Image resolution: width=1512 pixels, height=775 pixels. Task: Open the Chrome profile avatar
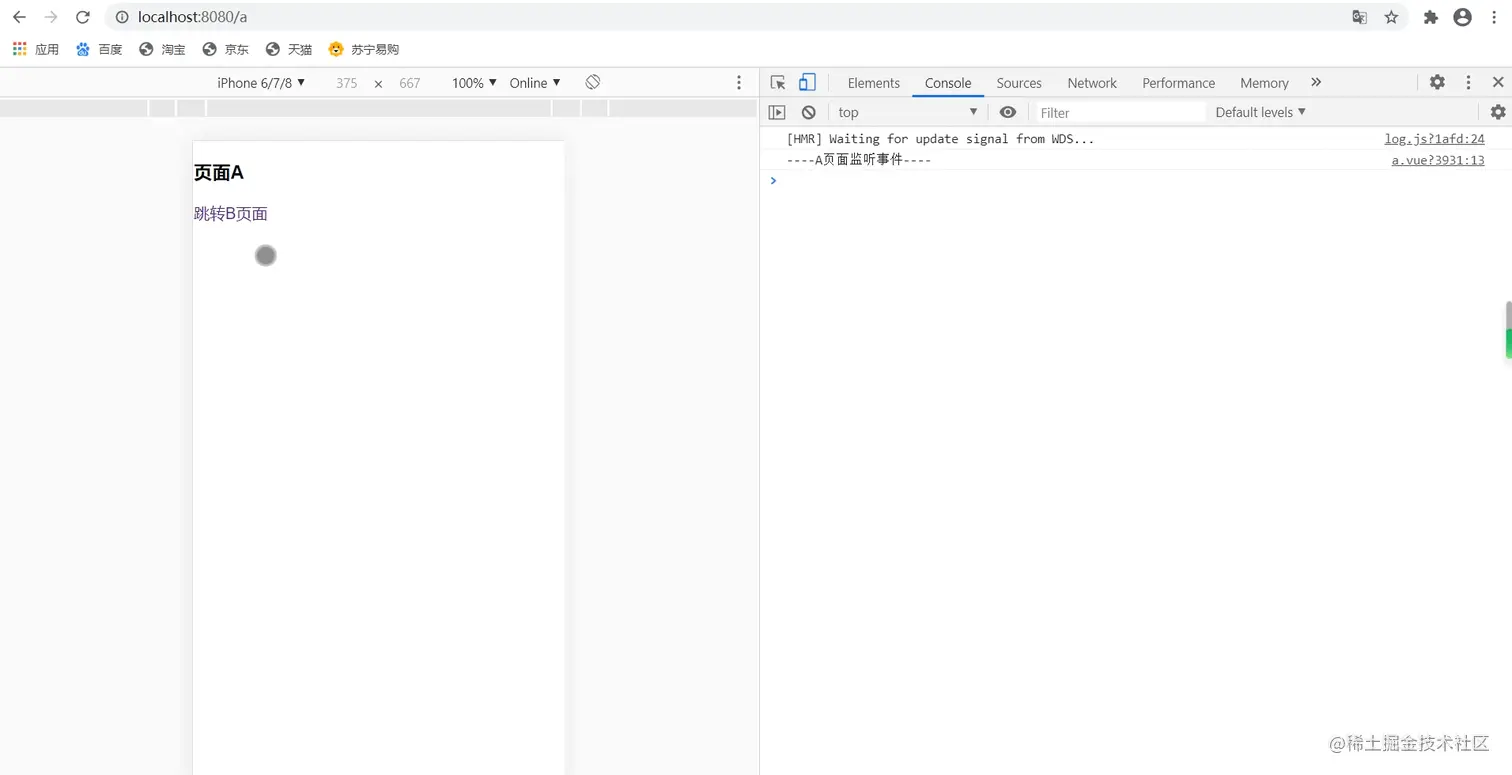click(1462, 17)
